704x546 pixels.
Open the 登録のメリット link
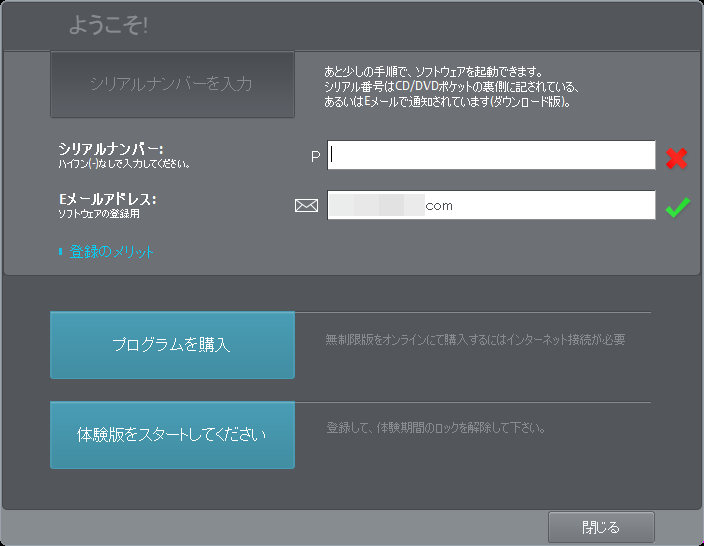coord(112,252)
